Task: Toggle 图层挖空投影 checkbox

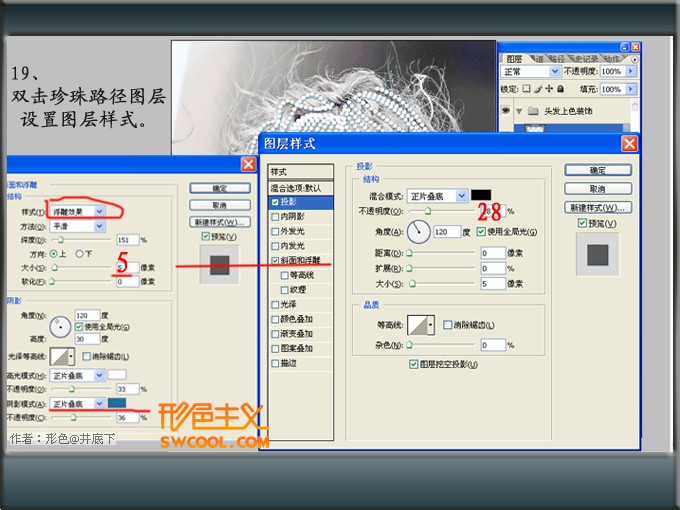Action: coord(413,364)
